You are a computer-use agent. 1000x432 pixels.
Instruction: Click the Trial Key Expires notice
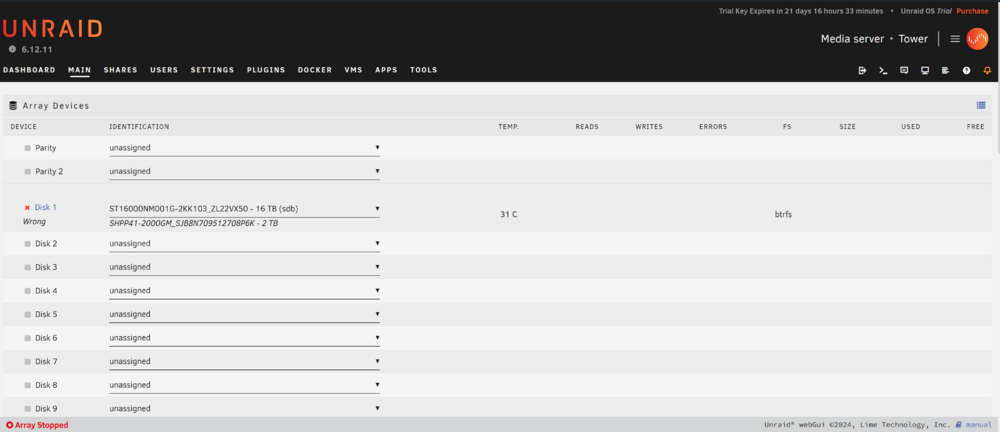tap(800, 11)
